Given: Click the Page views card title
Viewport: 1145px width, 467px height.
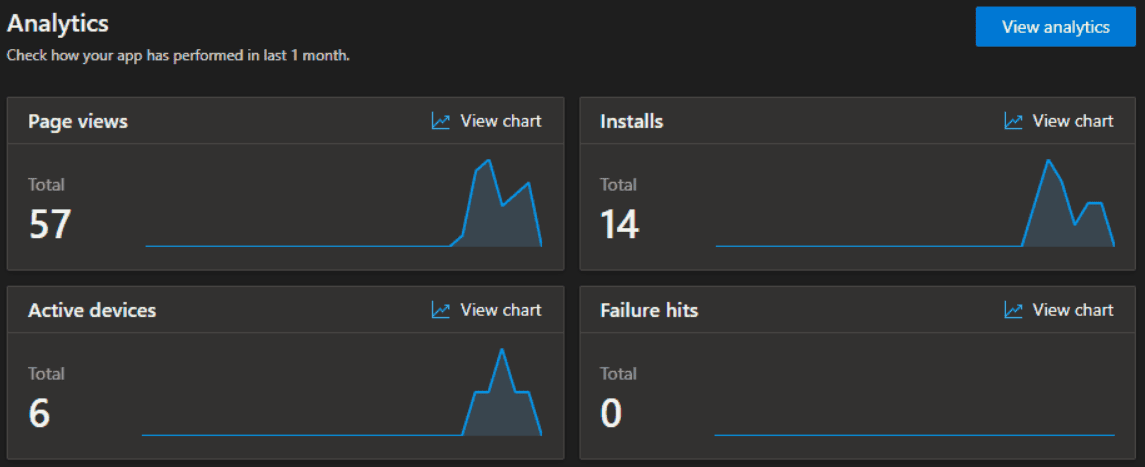Looking at the screenshot, I should (78, 121).
